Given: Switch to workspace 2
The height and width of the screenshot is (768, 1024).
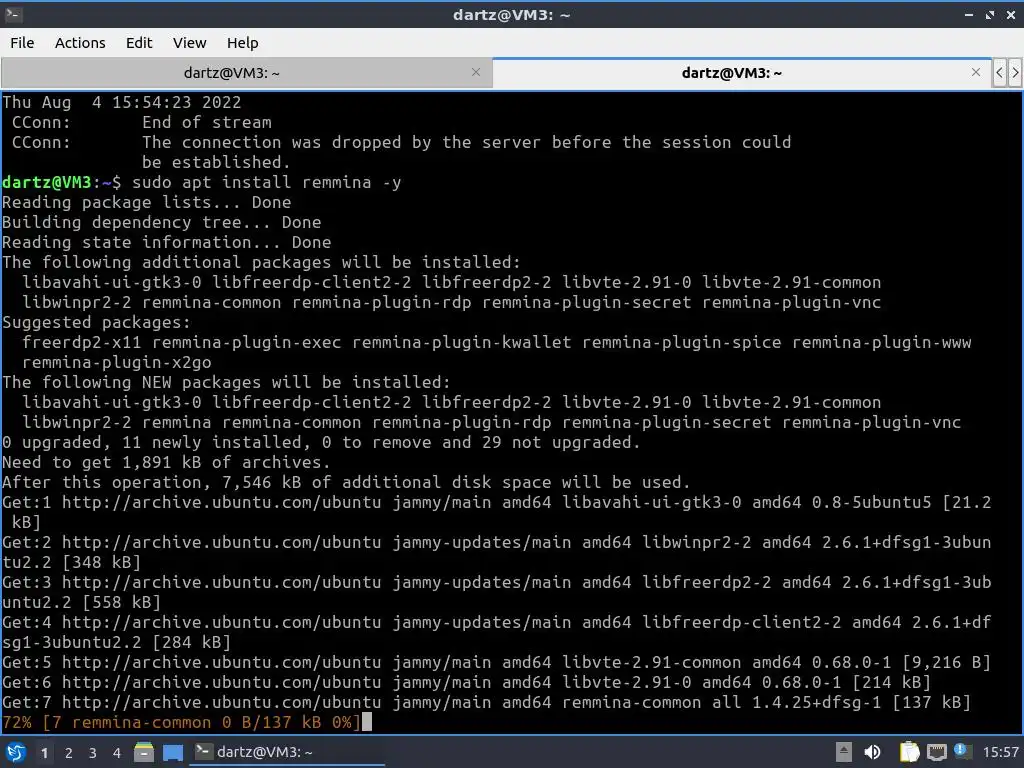Looking at the screenshot, I should point(69,753).
